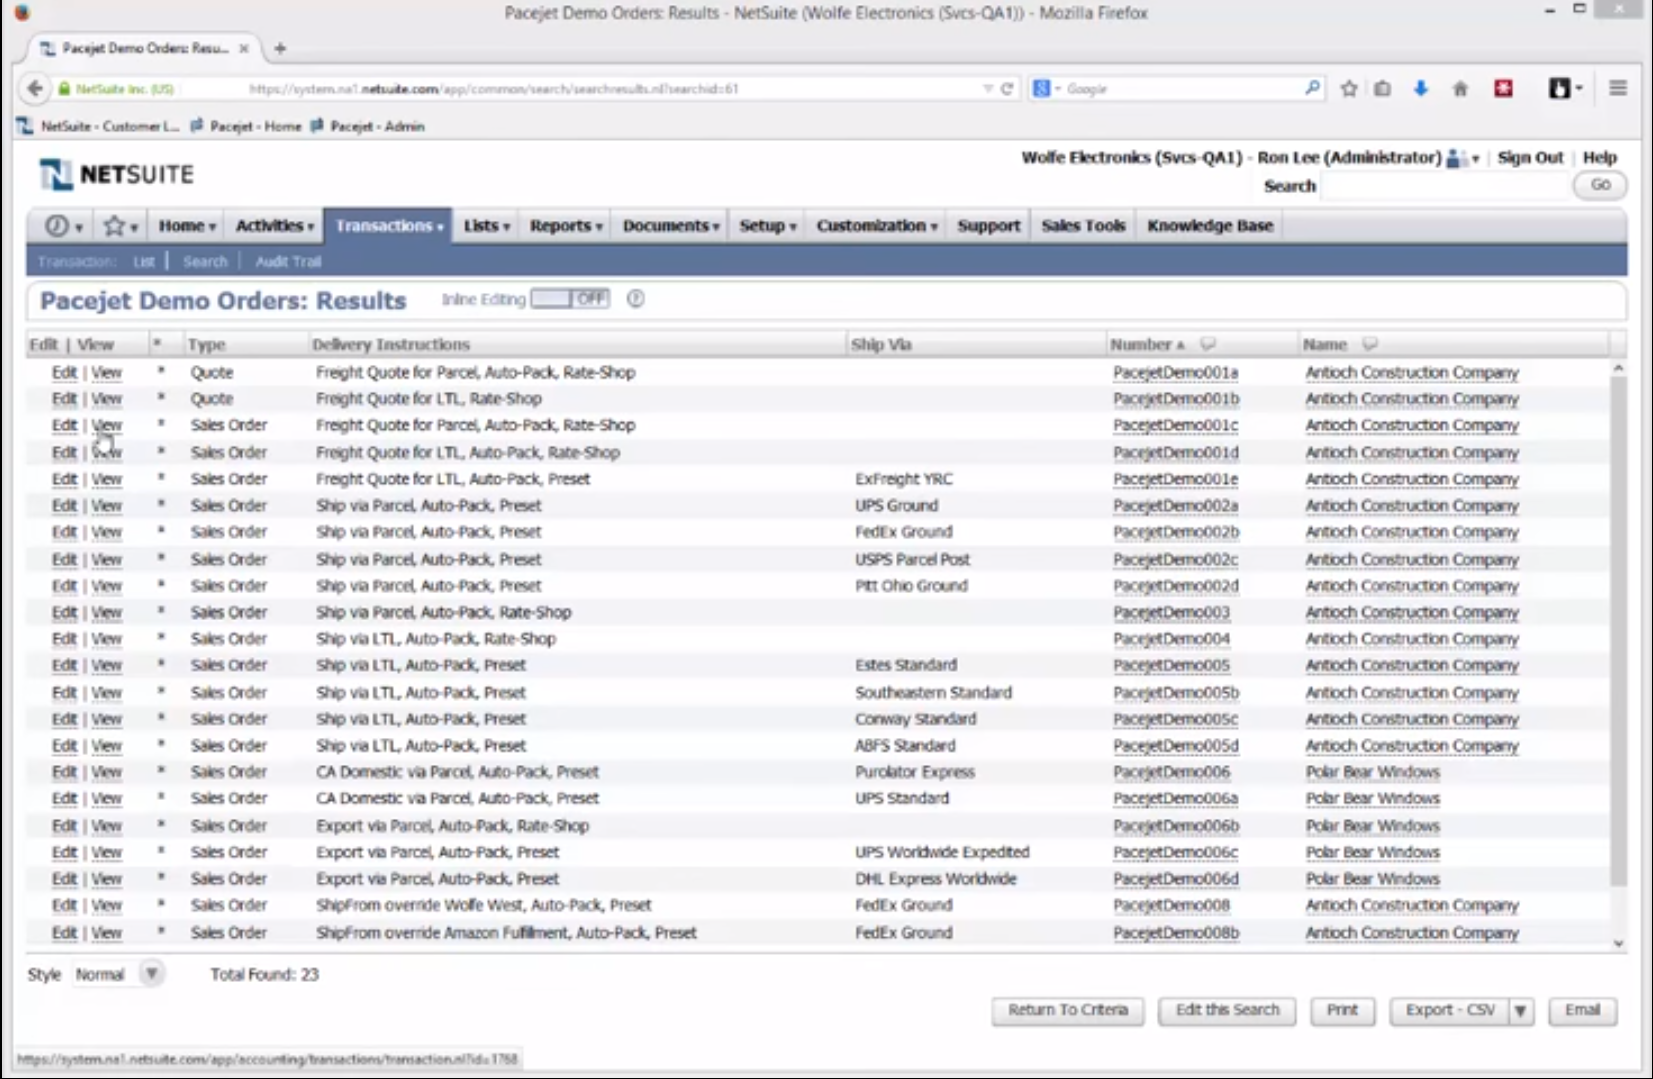This screenshot has width=1653, height=1079.
Task: Expand the Export - CSV dropdown arrow
Action: (x=1521, y=1011)
